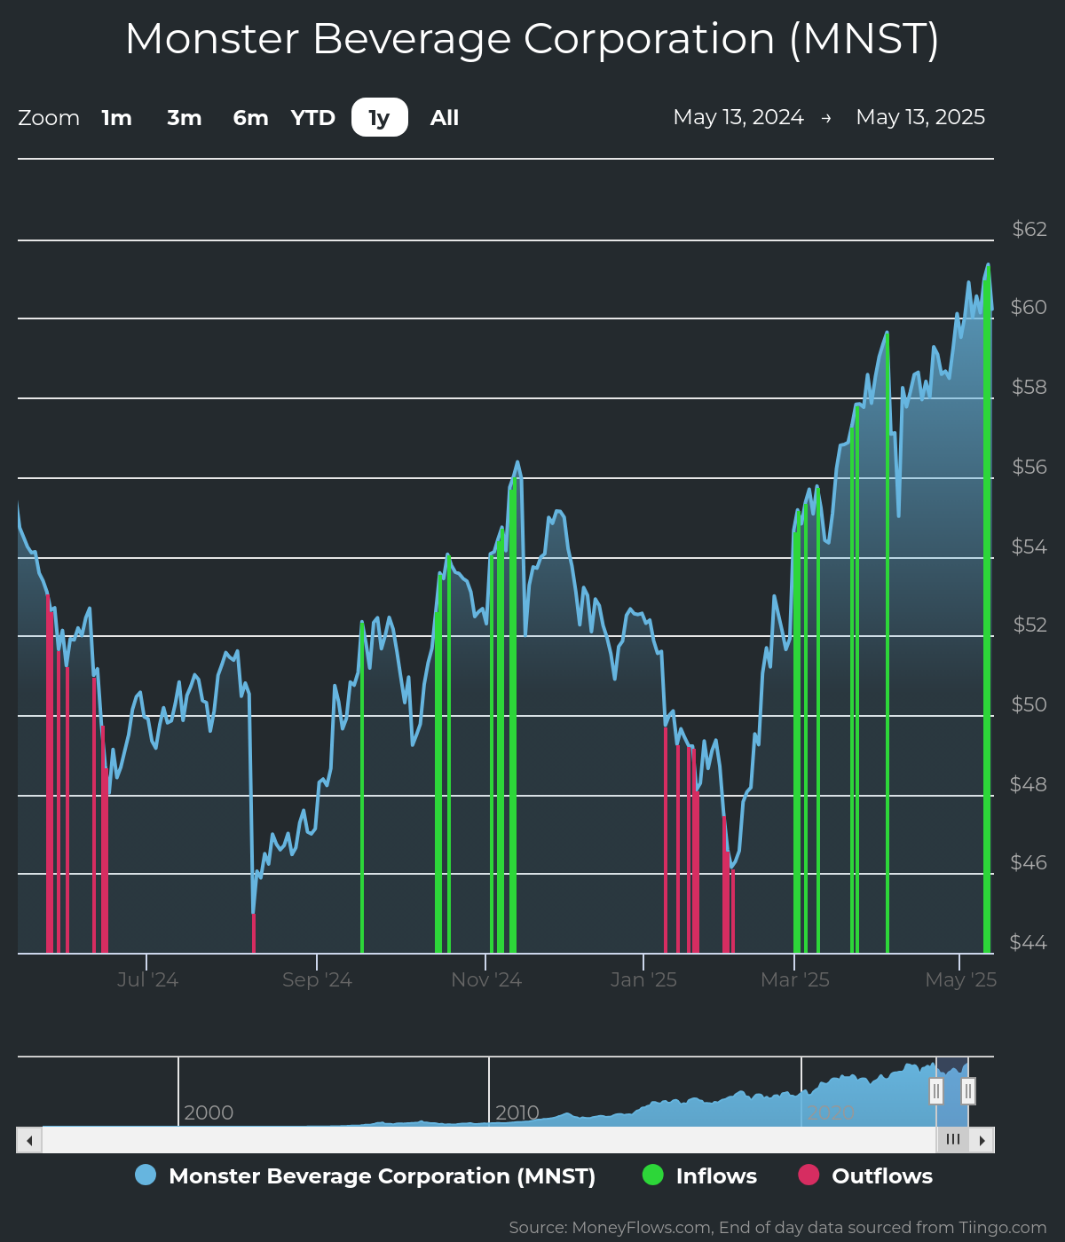Click the navigator scrollbar thumb
The width and height of the screenshot is (1065, 1242).
click(x=952, y=1140)
